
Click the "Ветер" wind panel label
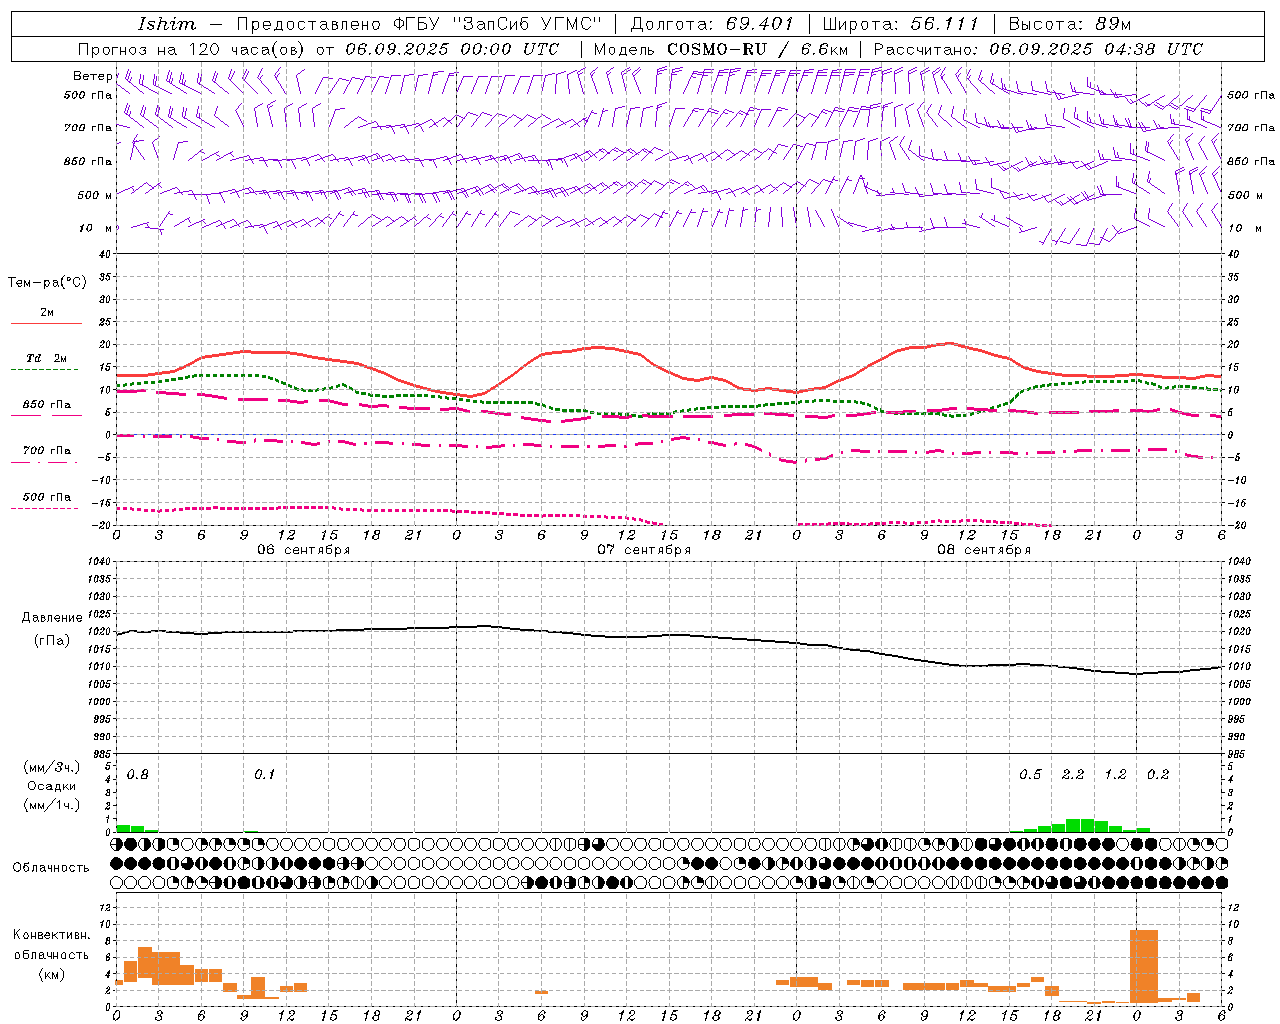point(92,76)
